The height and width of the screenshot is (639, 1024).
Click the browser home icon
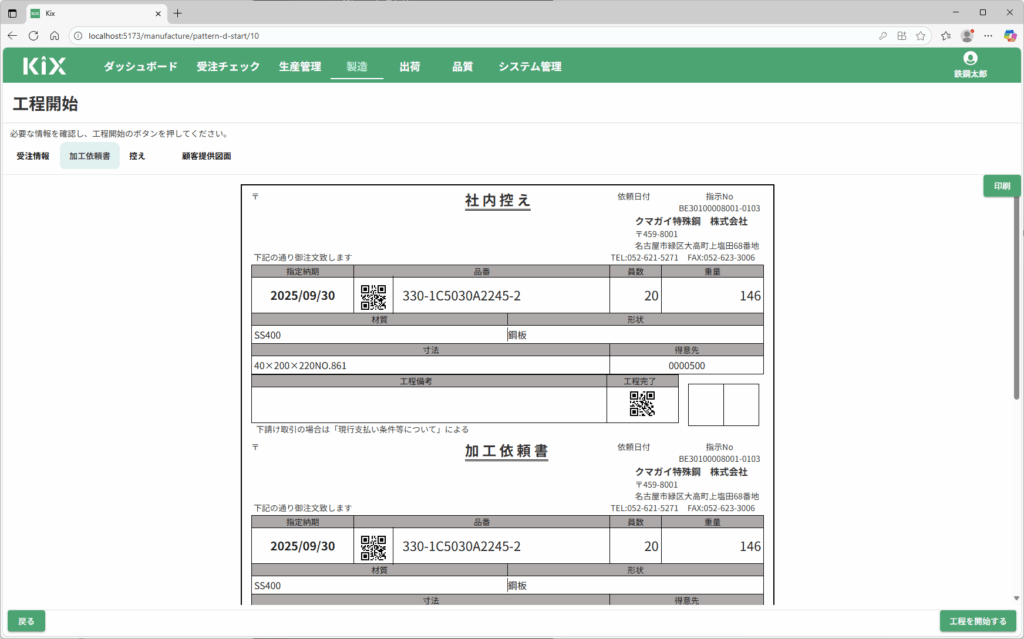coord(55,35)
